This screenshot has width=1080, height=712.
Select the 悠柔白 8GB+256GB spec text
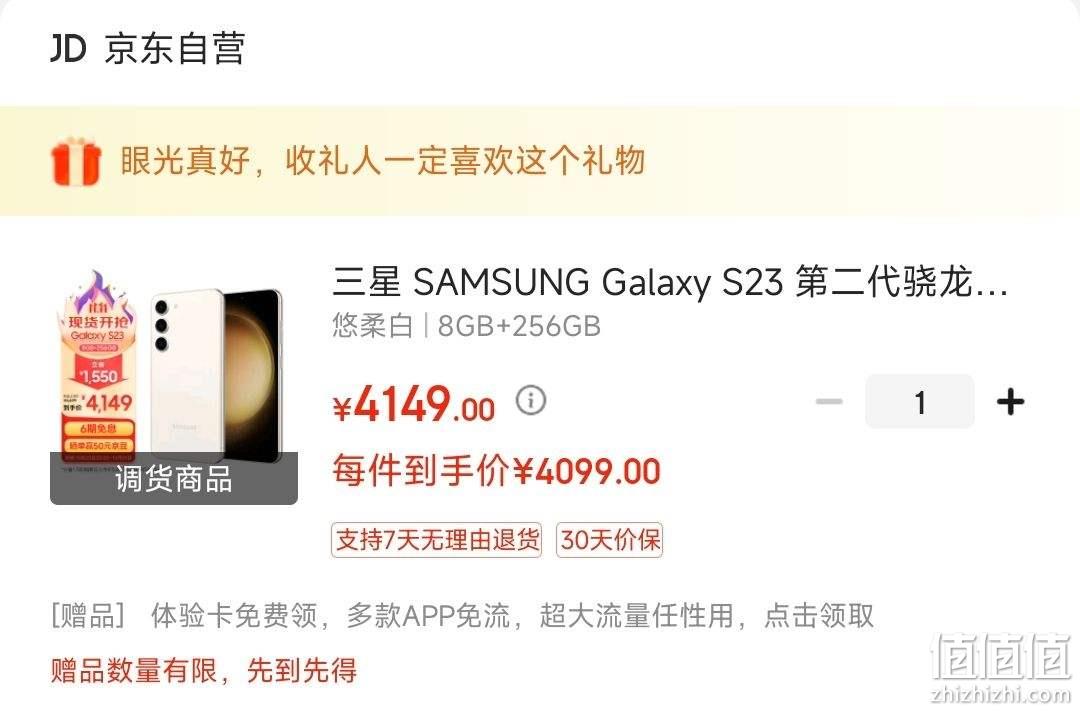pos(466,326)
